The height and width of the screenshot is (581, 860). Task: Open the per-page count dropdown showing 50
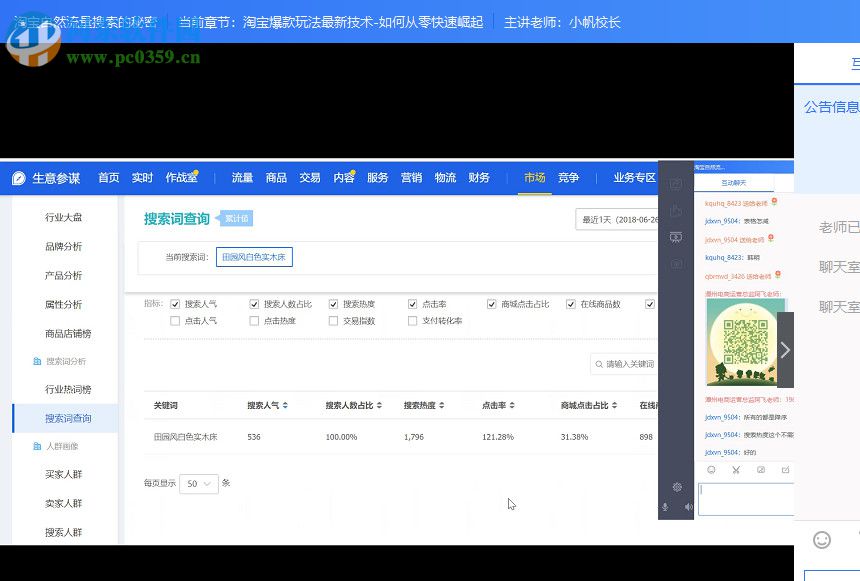coord(199,482)
